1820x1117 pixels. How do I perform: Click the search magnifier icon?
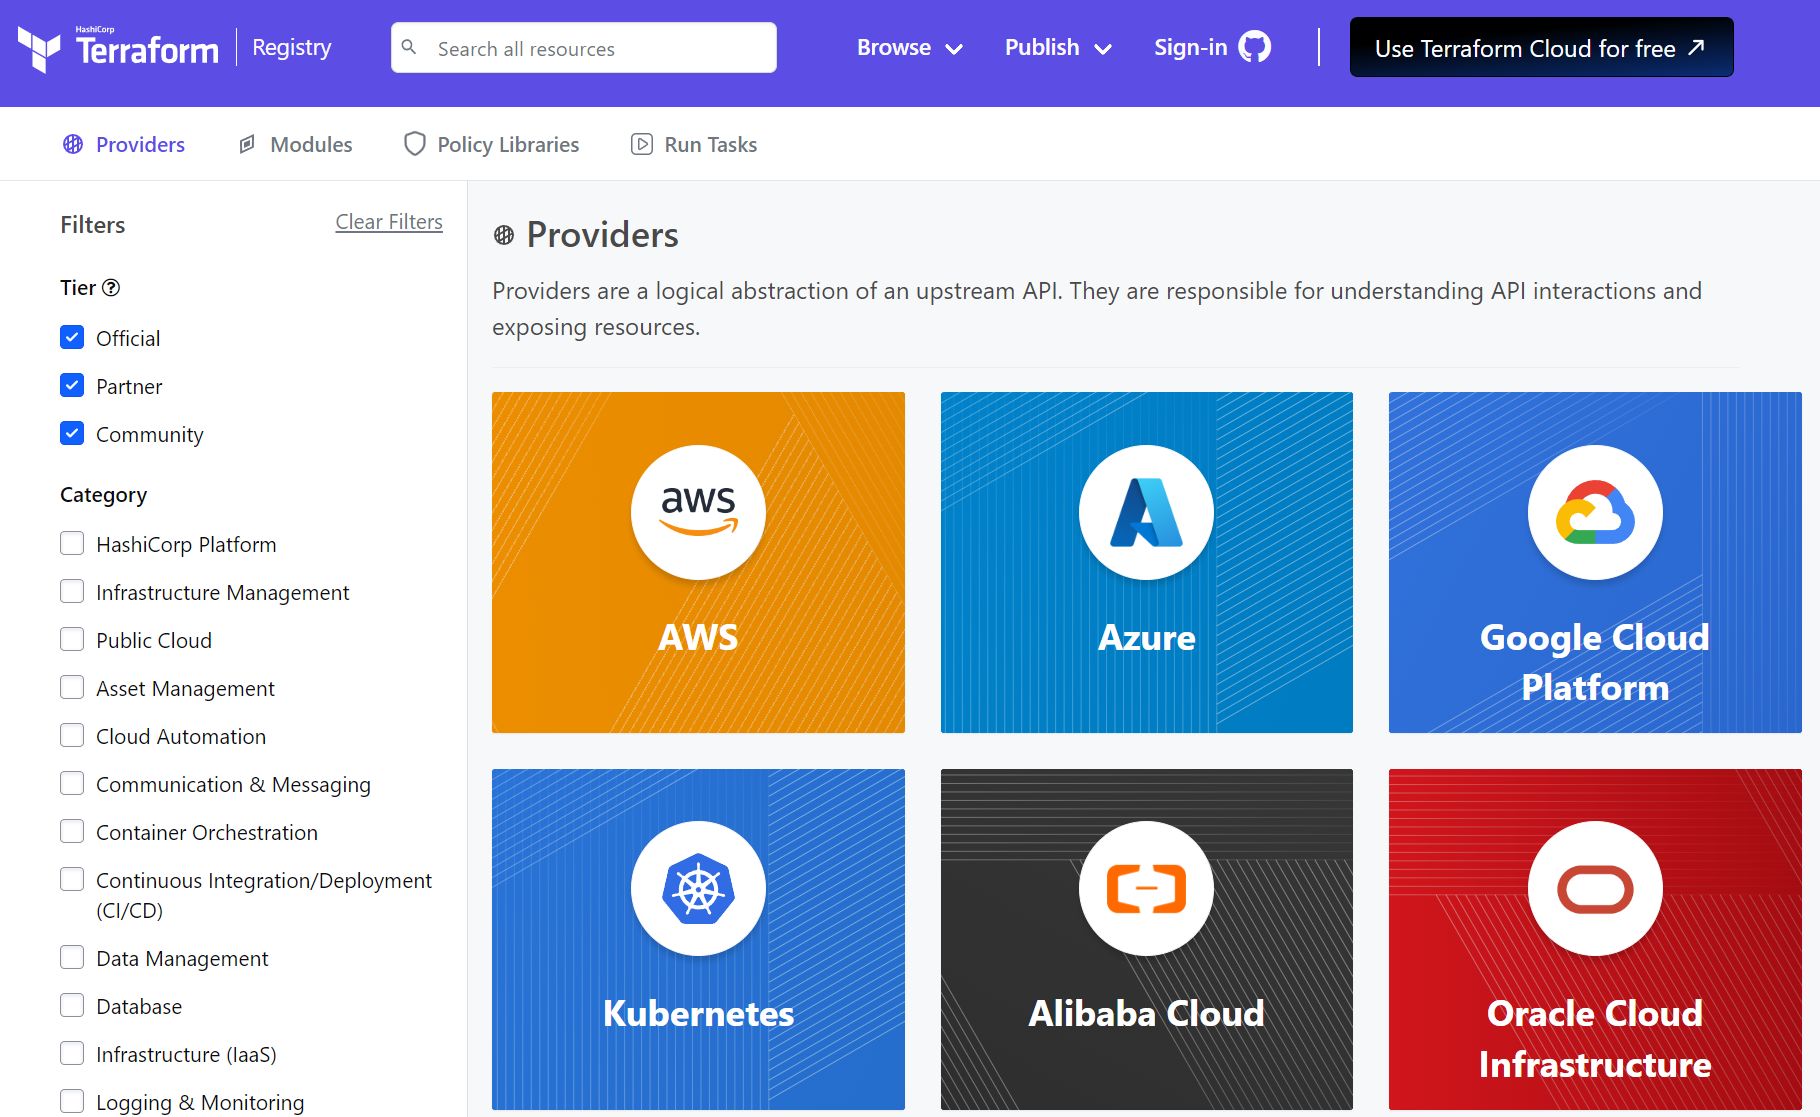pyautogui.click(x=409, y=47)
